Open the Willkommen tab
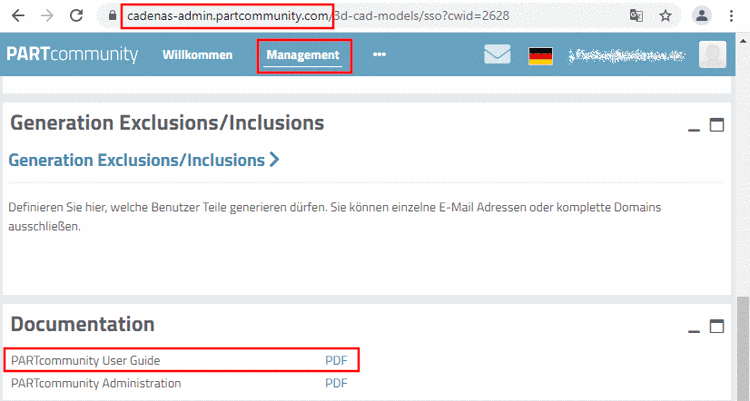The width and height of the screenshot is (750, 401). pos(198,55)
